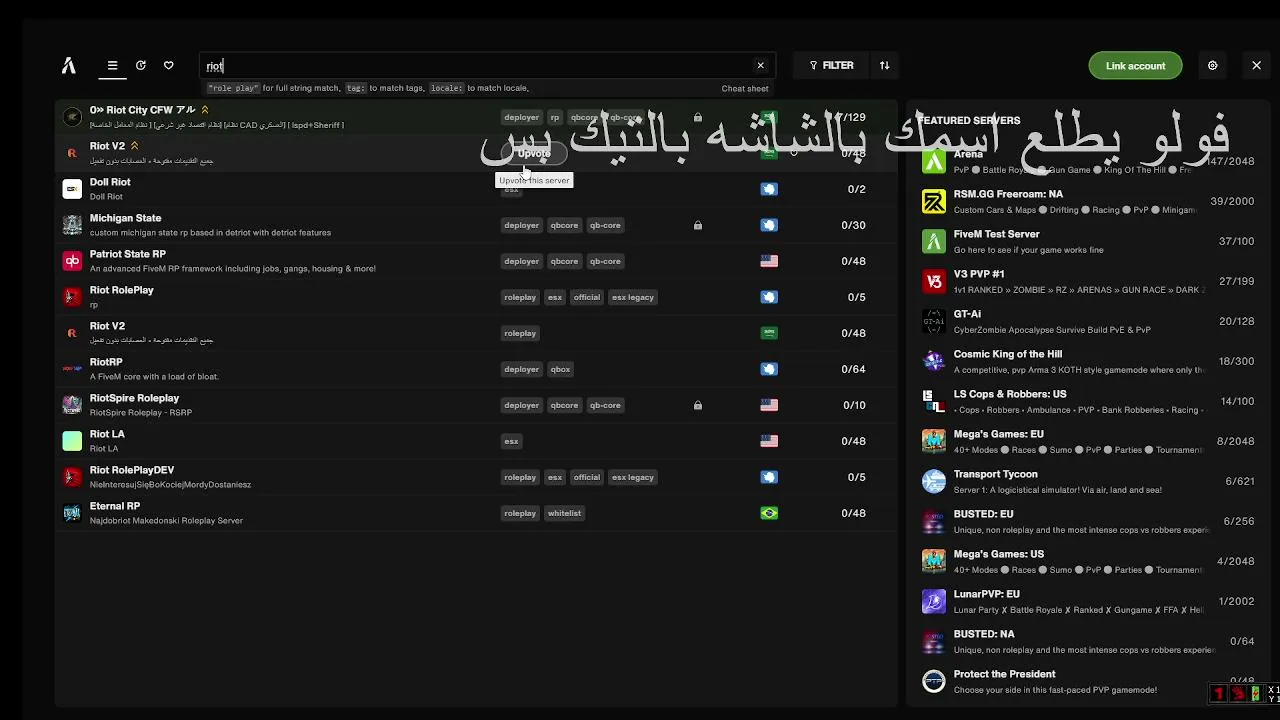Open FiveM Test Server featured entry
Screen dimensions: 1280x720
1087,242
